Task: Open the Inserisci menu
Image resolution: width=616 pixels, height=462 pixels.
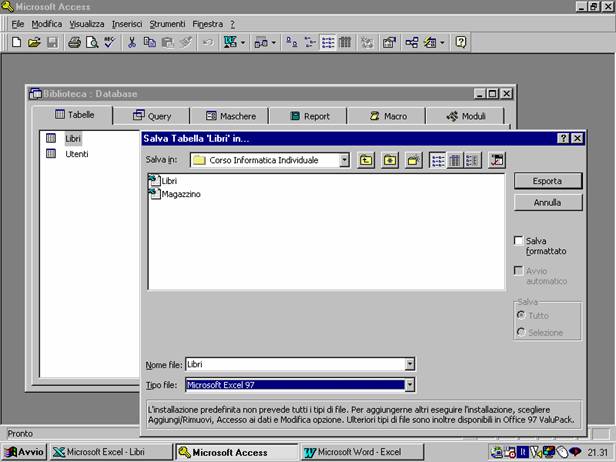Action: [x=127, y=24]
